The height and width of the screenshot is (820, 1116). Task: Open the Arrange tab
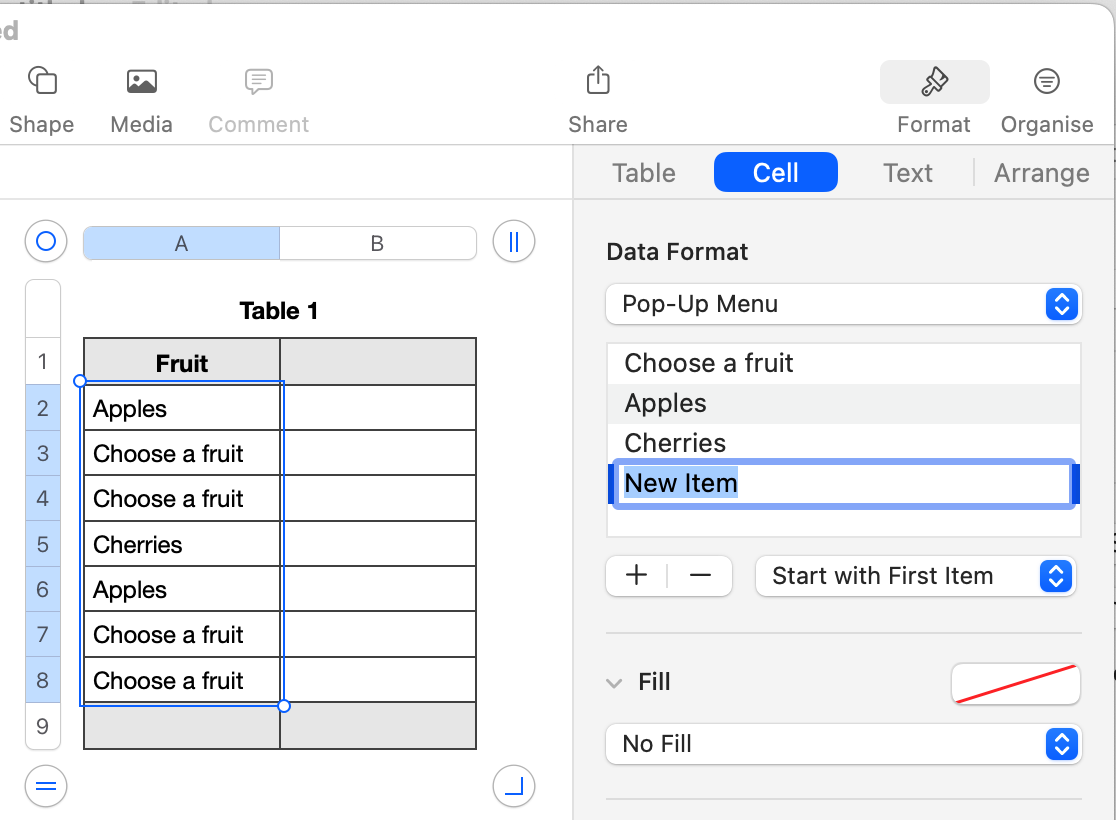pos(1041,173)
